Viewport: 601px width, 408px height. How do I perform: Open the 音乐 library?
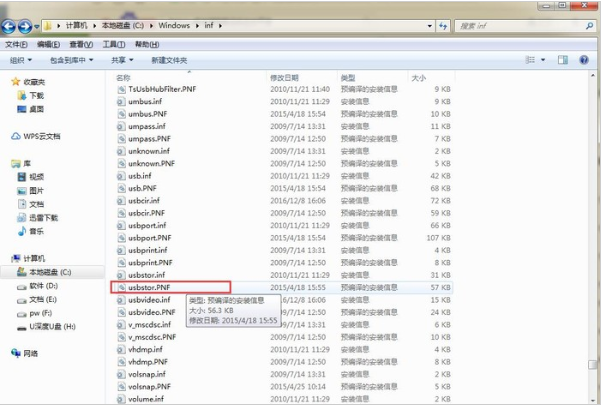tap(36, 231)
